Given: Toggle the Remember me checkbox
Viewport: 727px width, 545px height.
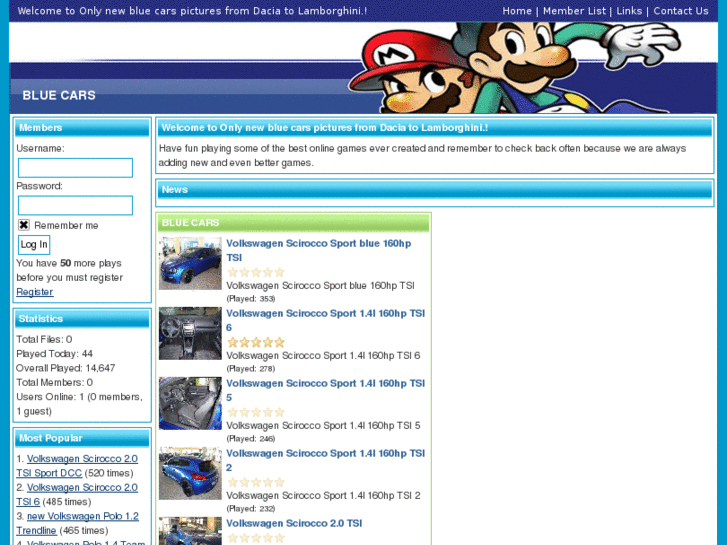Looking at the screenshot, I should pos(24,225).
